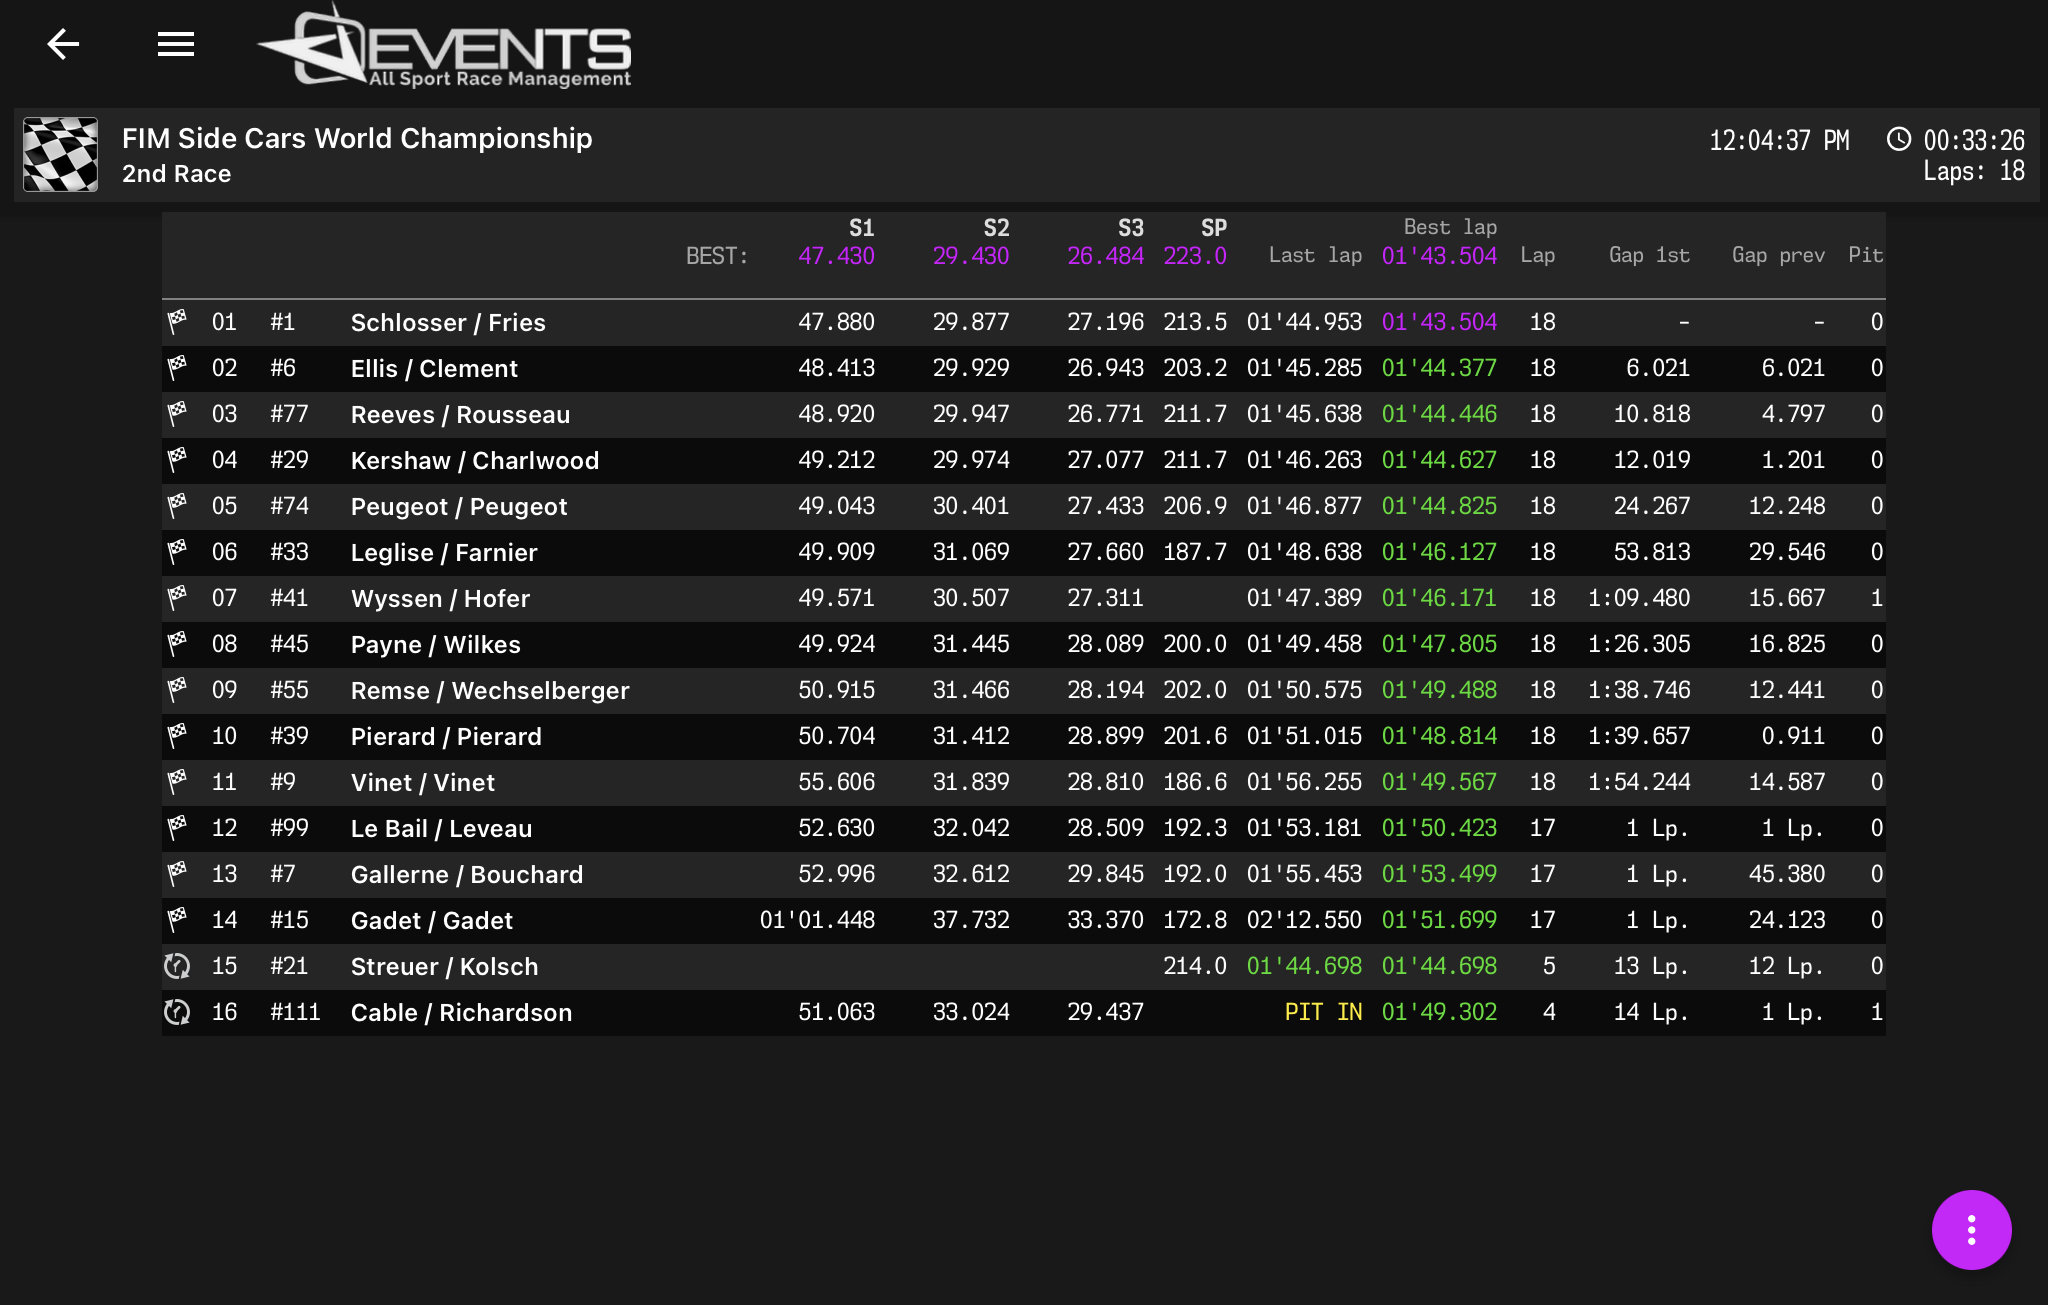Select competitor name Ellis / Clement
2048x1305 pixels.
click(x=434, y=368)
